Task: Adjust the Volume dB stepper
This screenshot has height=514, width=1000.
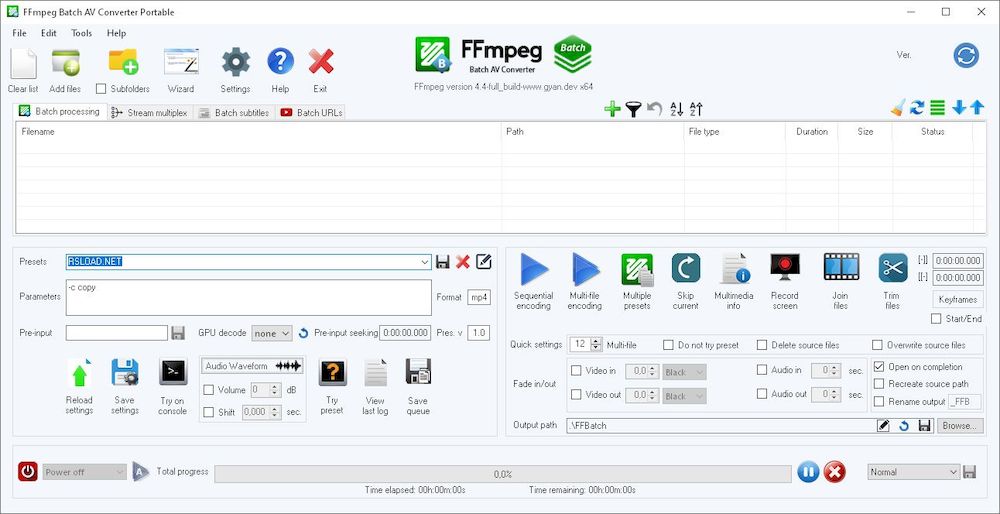Action: 275,390
